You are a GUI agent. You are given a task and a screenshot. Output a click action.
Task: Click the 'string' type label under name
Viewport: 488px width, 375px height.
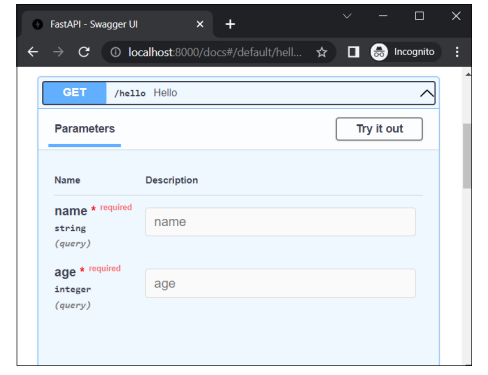point(70,228)
